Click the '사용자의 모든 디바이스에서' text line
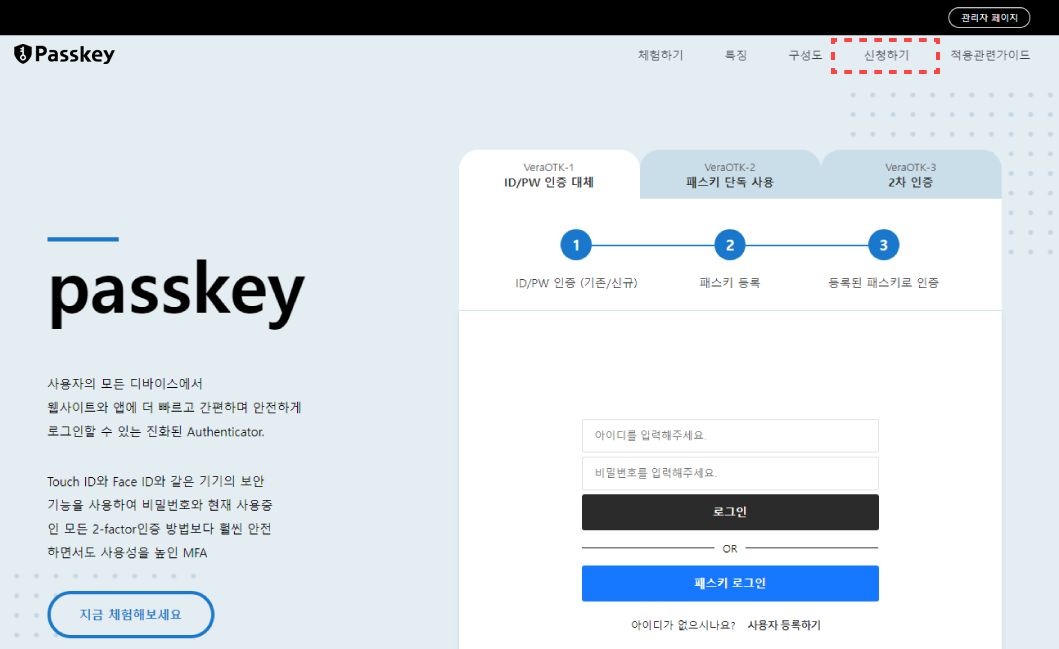The height and width of the screenshot is (649, 1059). tap(125, 384)
